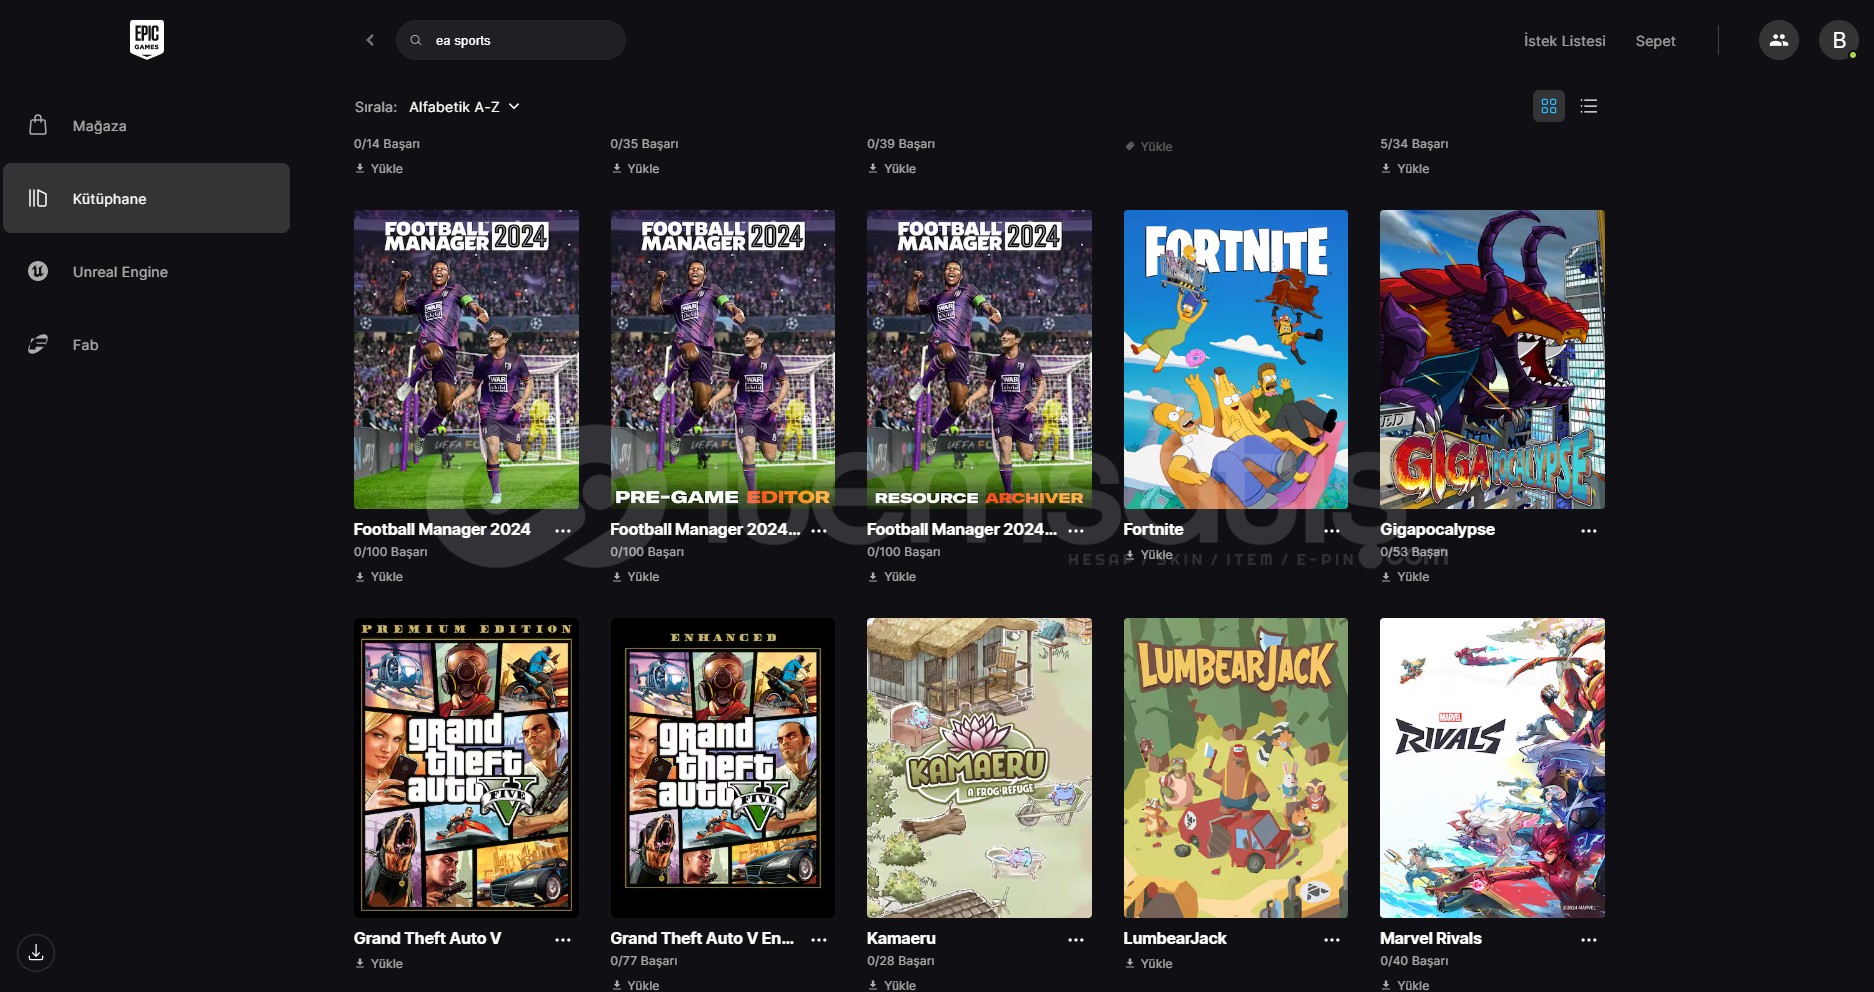The height and width of the screenshot is (992, 1874).
Task: Switch to grid view layout
Action: 1549,106
